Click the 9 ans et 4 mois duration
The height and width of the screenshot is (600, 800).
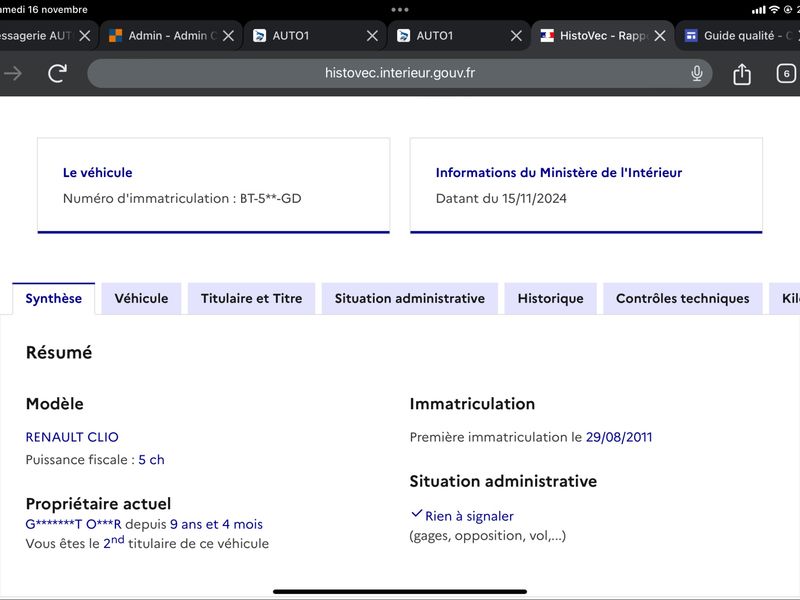pos(216,524)
